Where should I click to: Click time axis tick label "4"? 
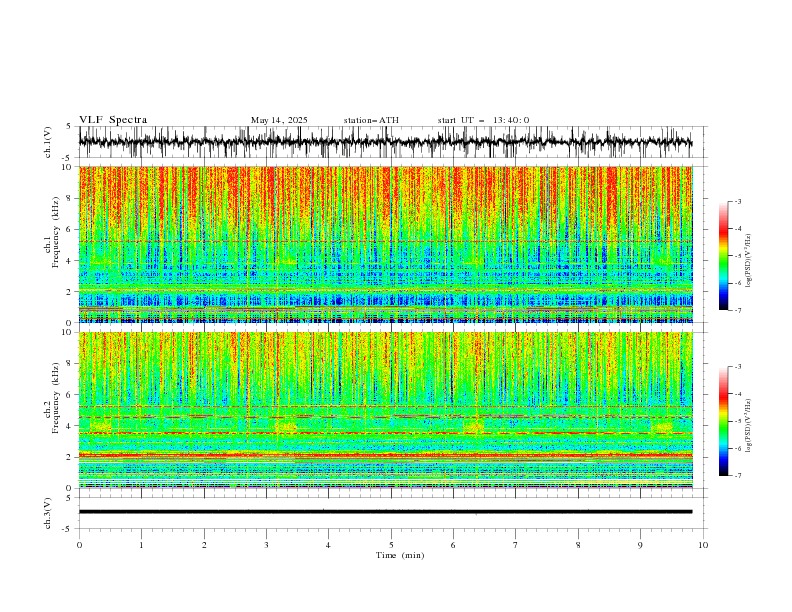point(328,545)
